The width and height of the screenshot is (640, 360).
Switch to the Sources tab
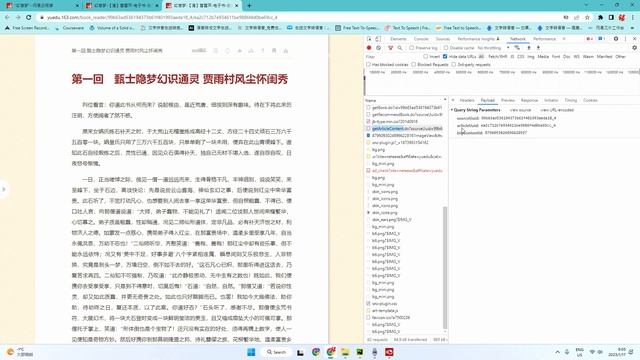tap(443, 39)
